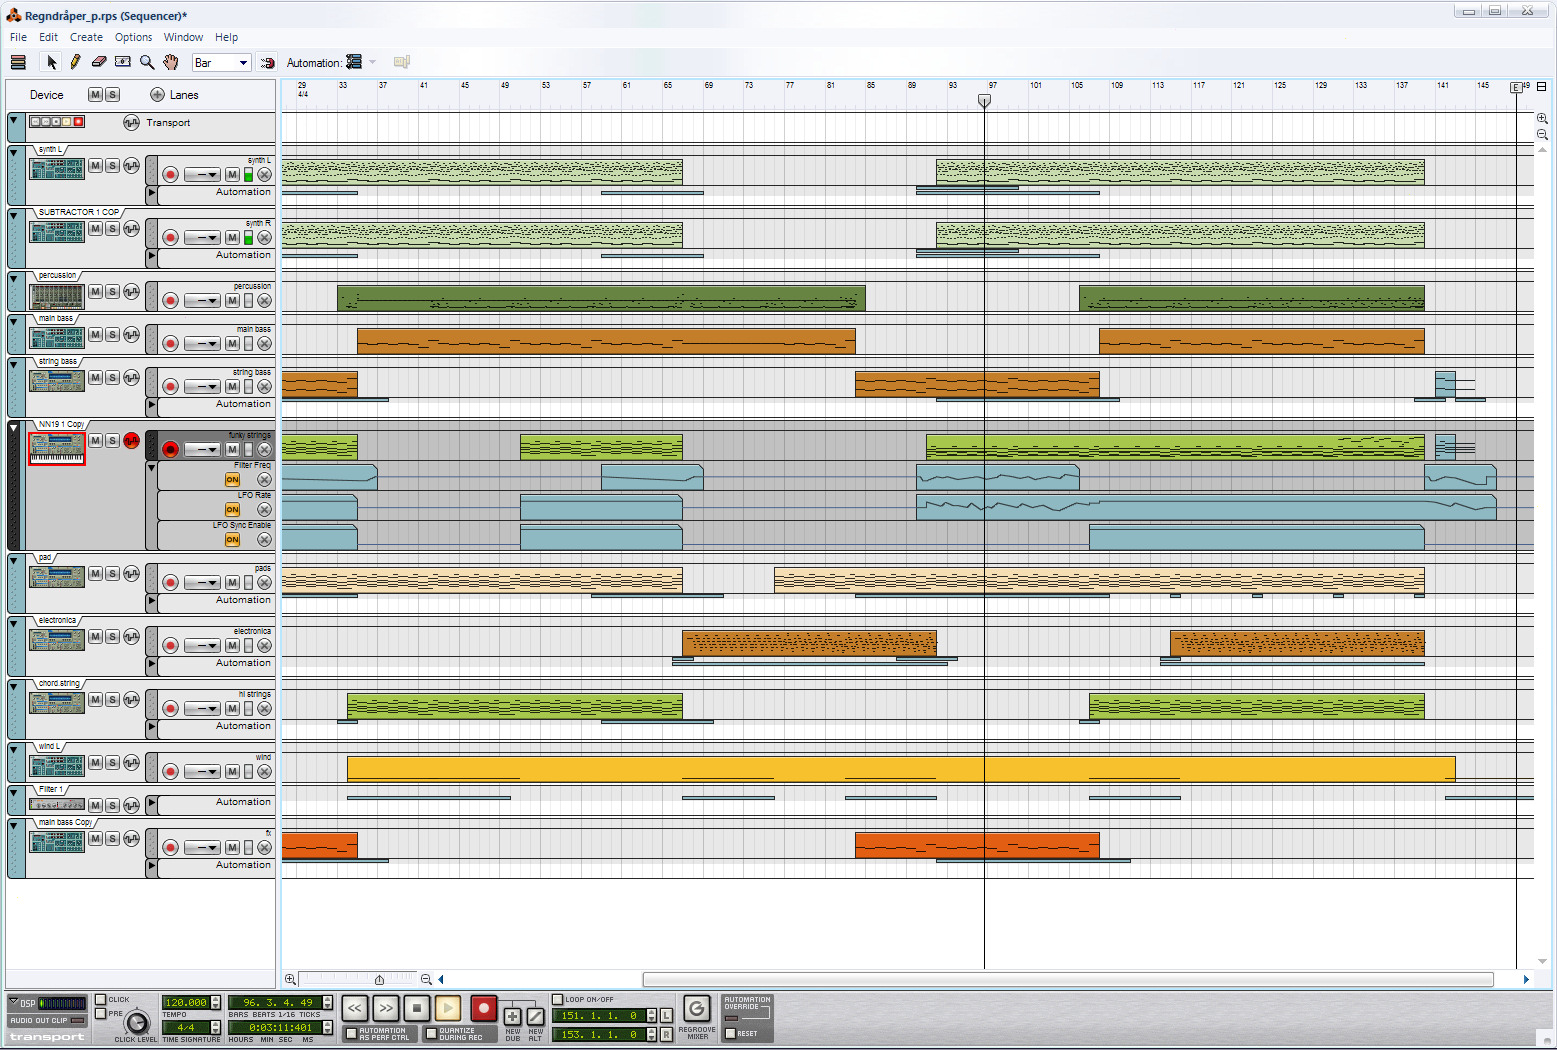Image resolution: width=1557 pixels, height=1050 pixels.
Task: Click the horizontal scrollbar of the arrangement
Action: coord(1067,980)
